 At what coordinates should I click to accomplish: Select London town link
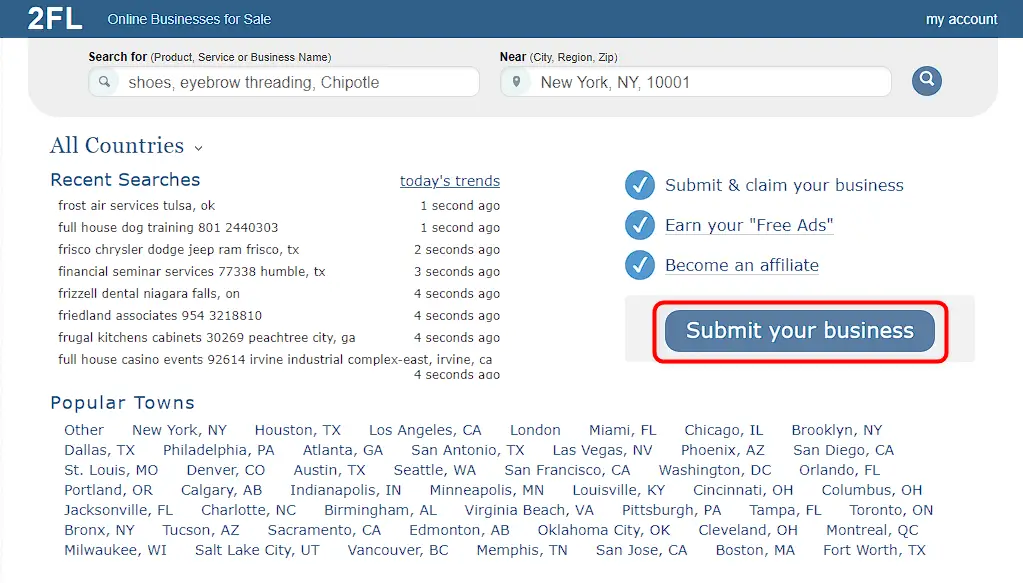[535, 430]
